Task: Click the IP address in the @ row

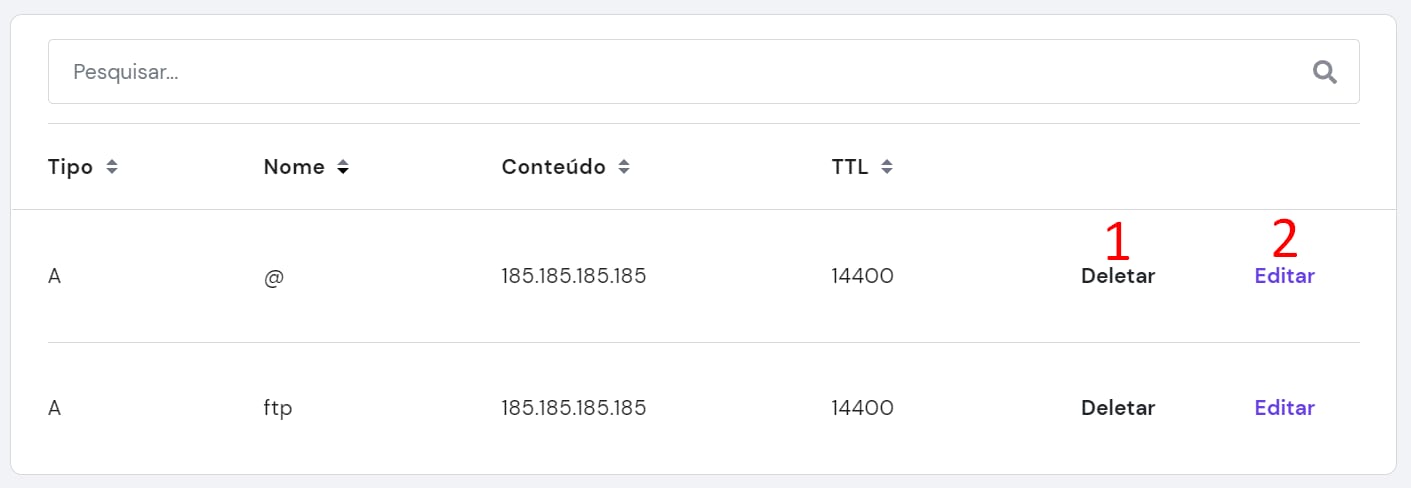Action: point(573,276)
